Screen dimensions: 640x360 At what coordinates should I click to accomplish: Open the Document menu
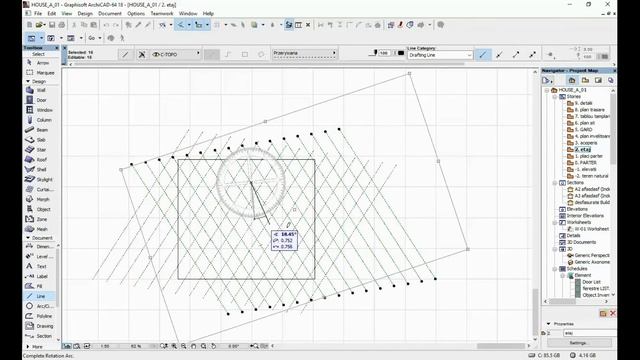point(110,13)
